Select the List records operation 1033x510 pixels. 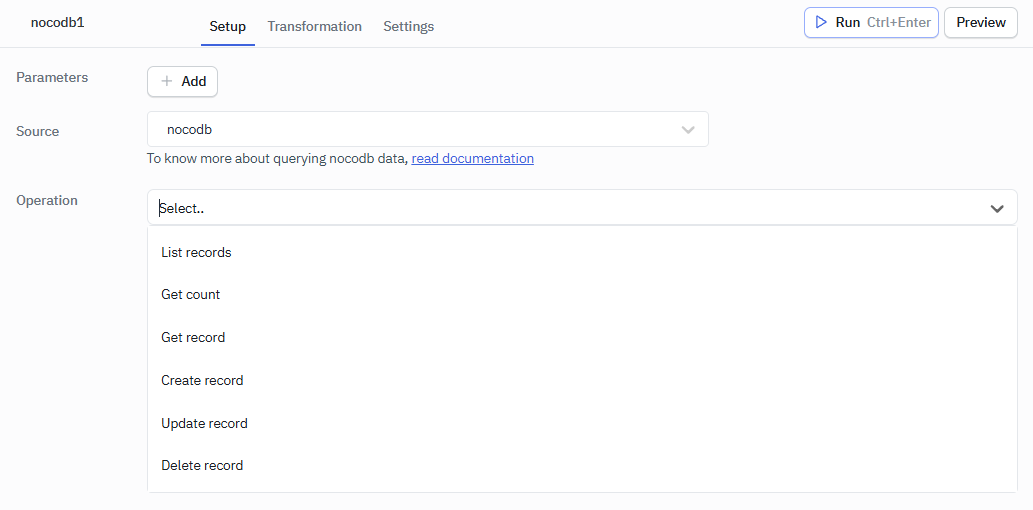tap(196, 252)
